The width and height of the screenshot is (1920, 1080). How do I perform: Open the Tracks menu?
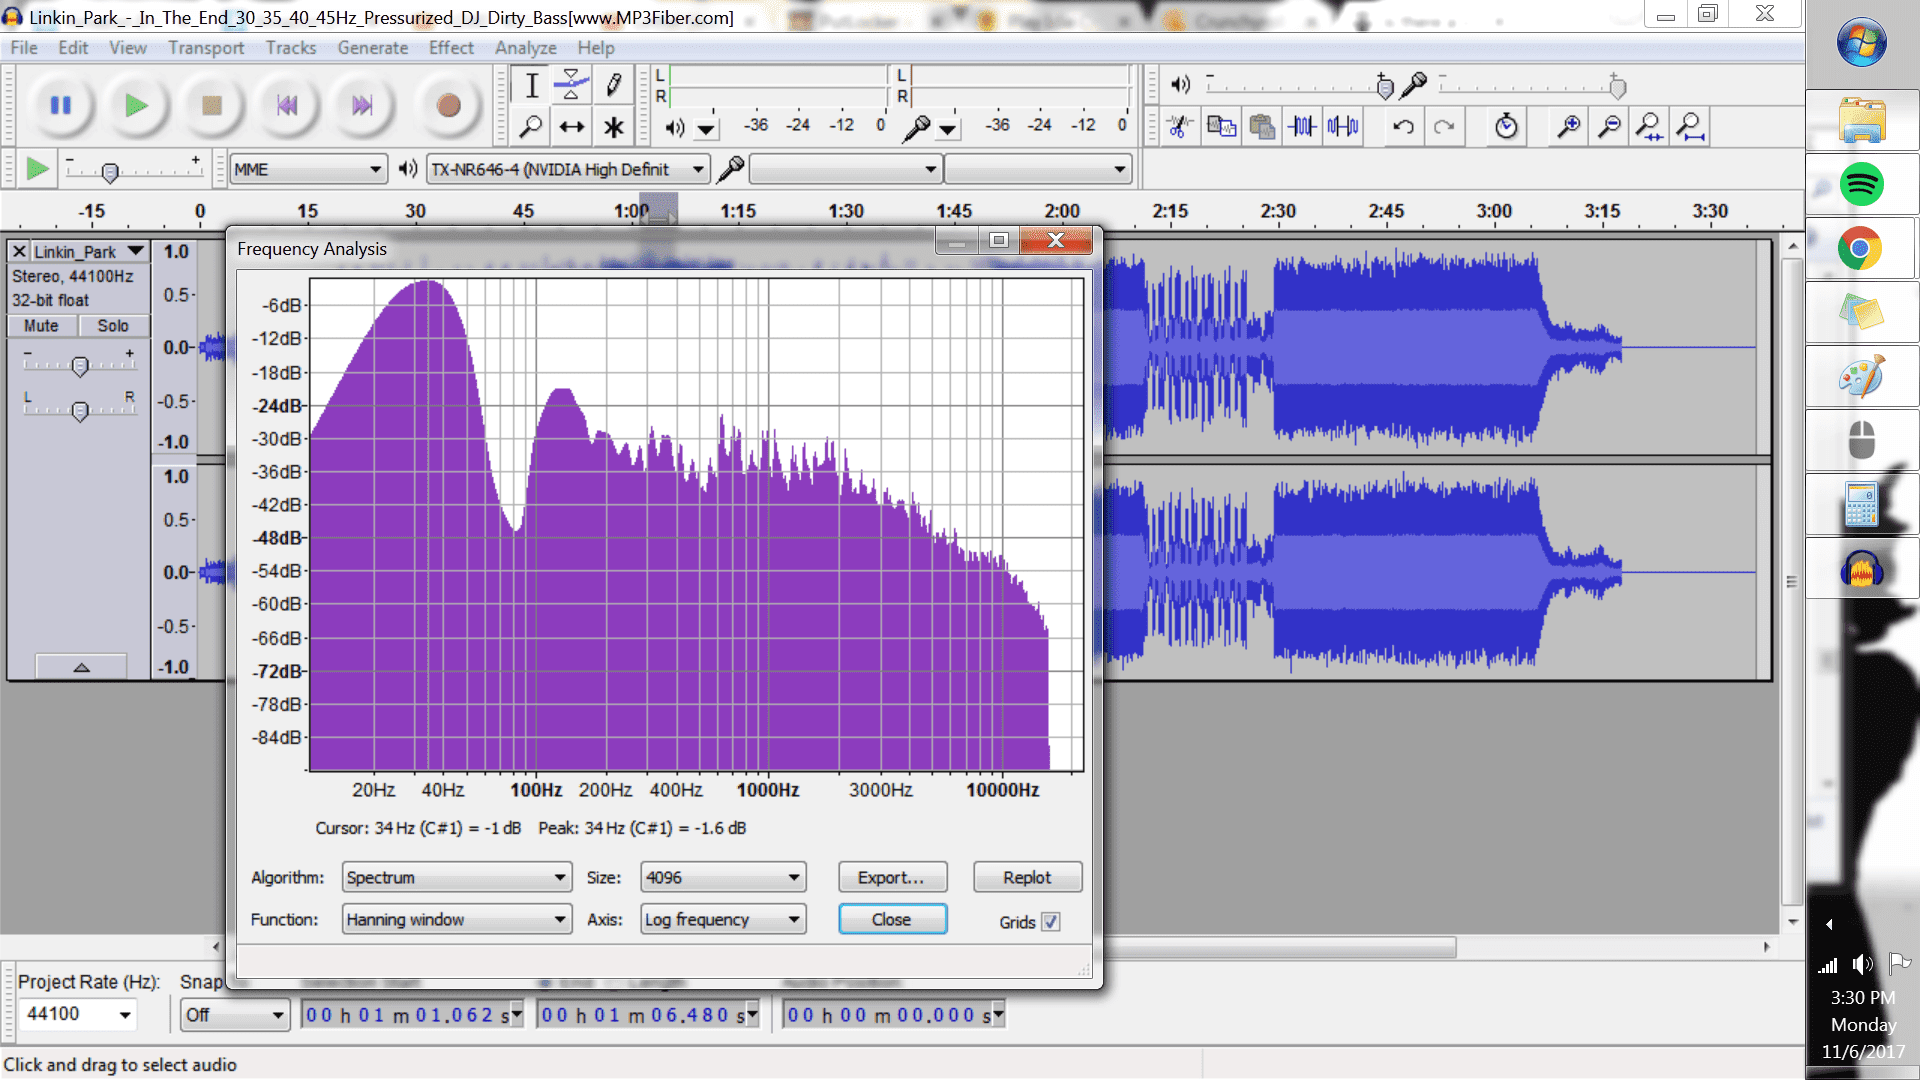(x=291, y=48)
